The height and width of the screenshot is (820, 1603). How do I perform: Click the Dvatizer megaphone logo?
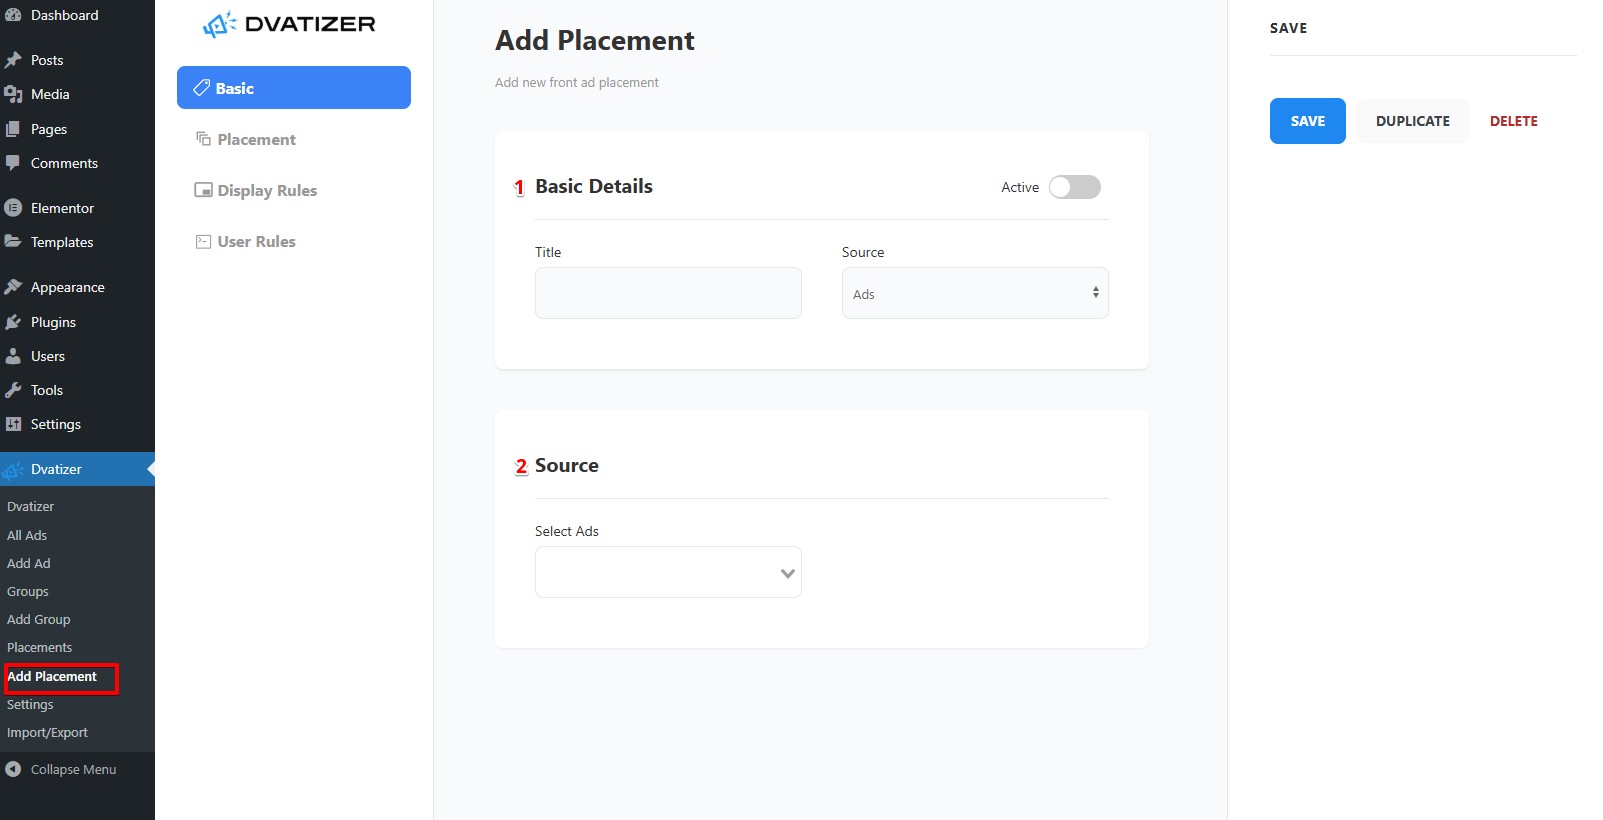[219, 24]
